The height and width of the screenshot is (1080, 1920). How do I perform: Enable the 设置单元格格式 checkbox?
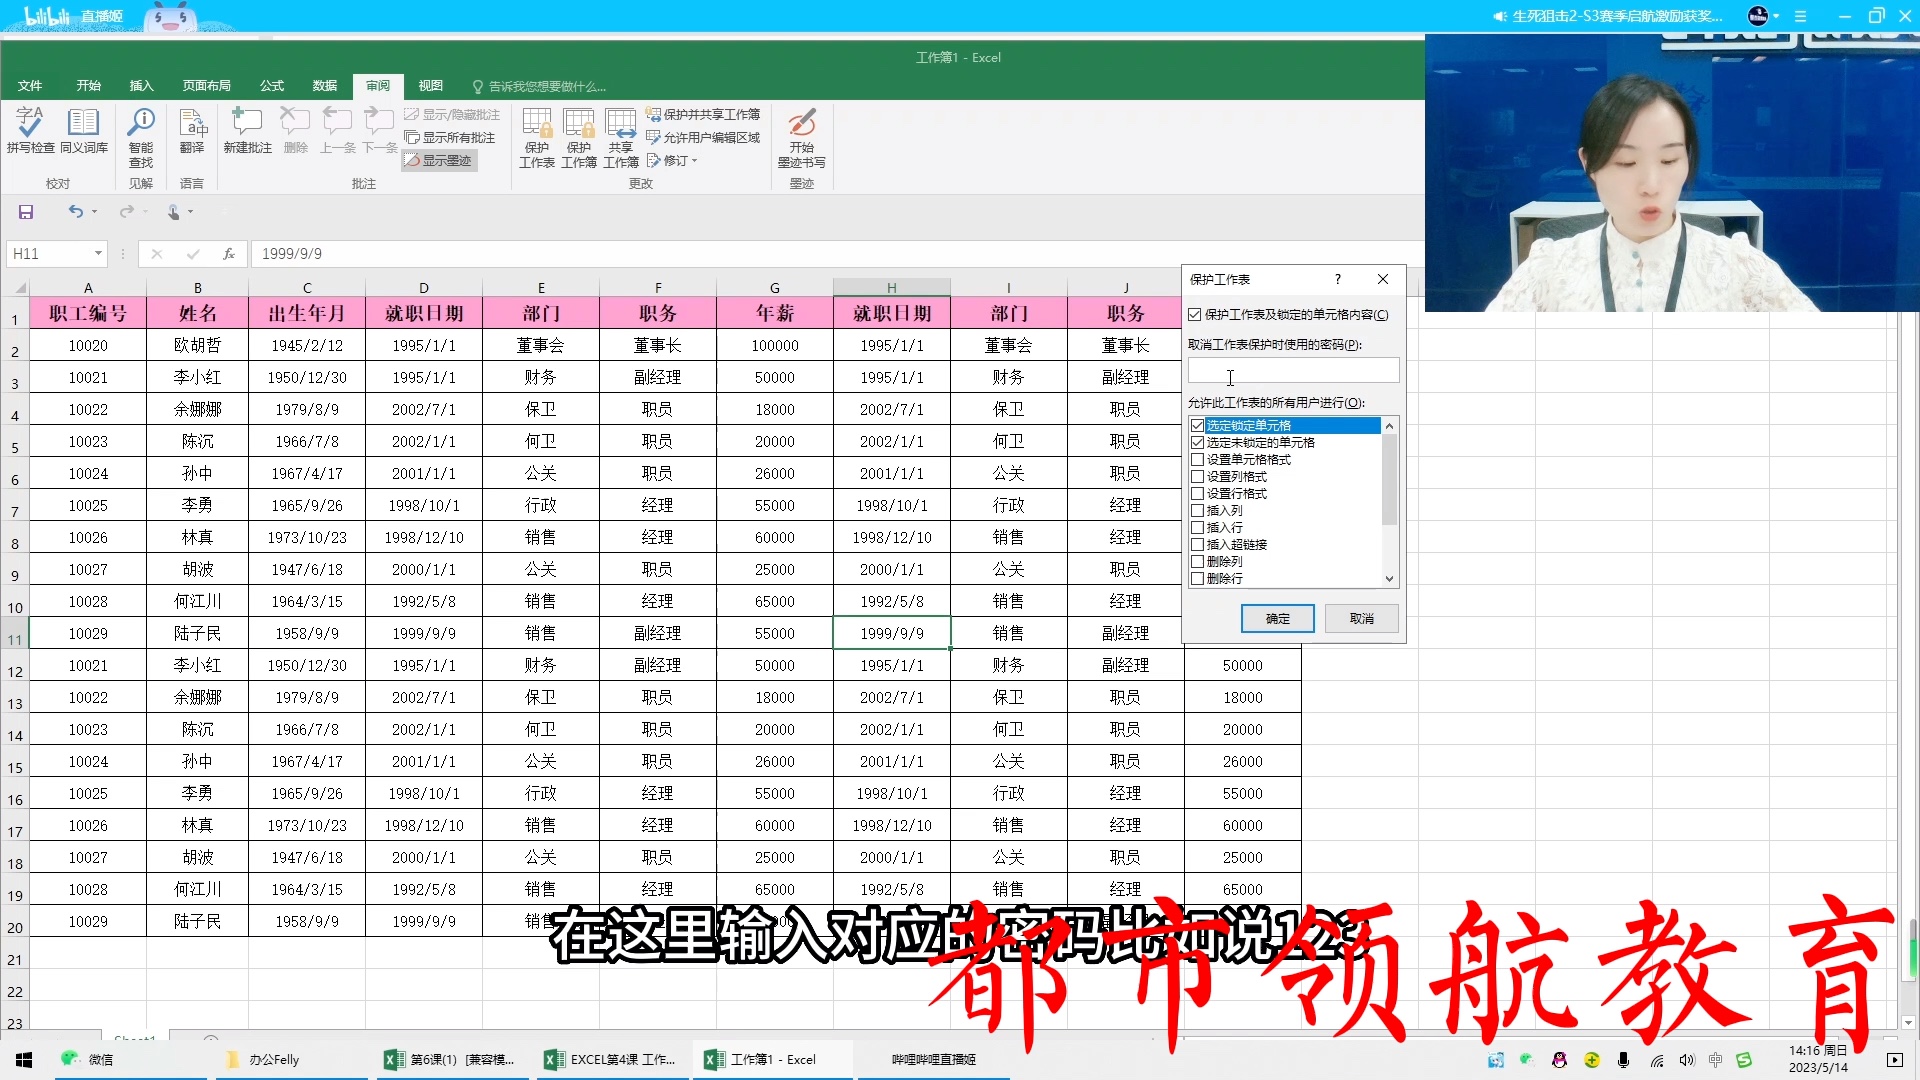(1199, 459)
